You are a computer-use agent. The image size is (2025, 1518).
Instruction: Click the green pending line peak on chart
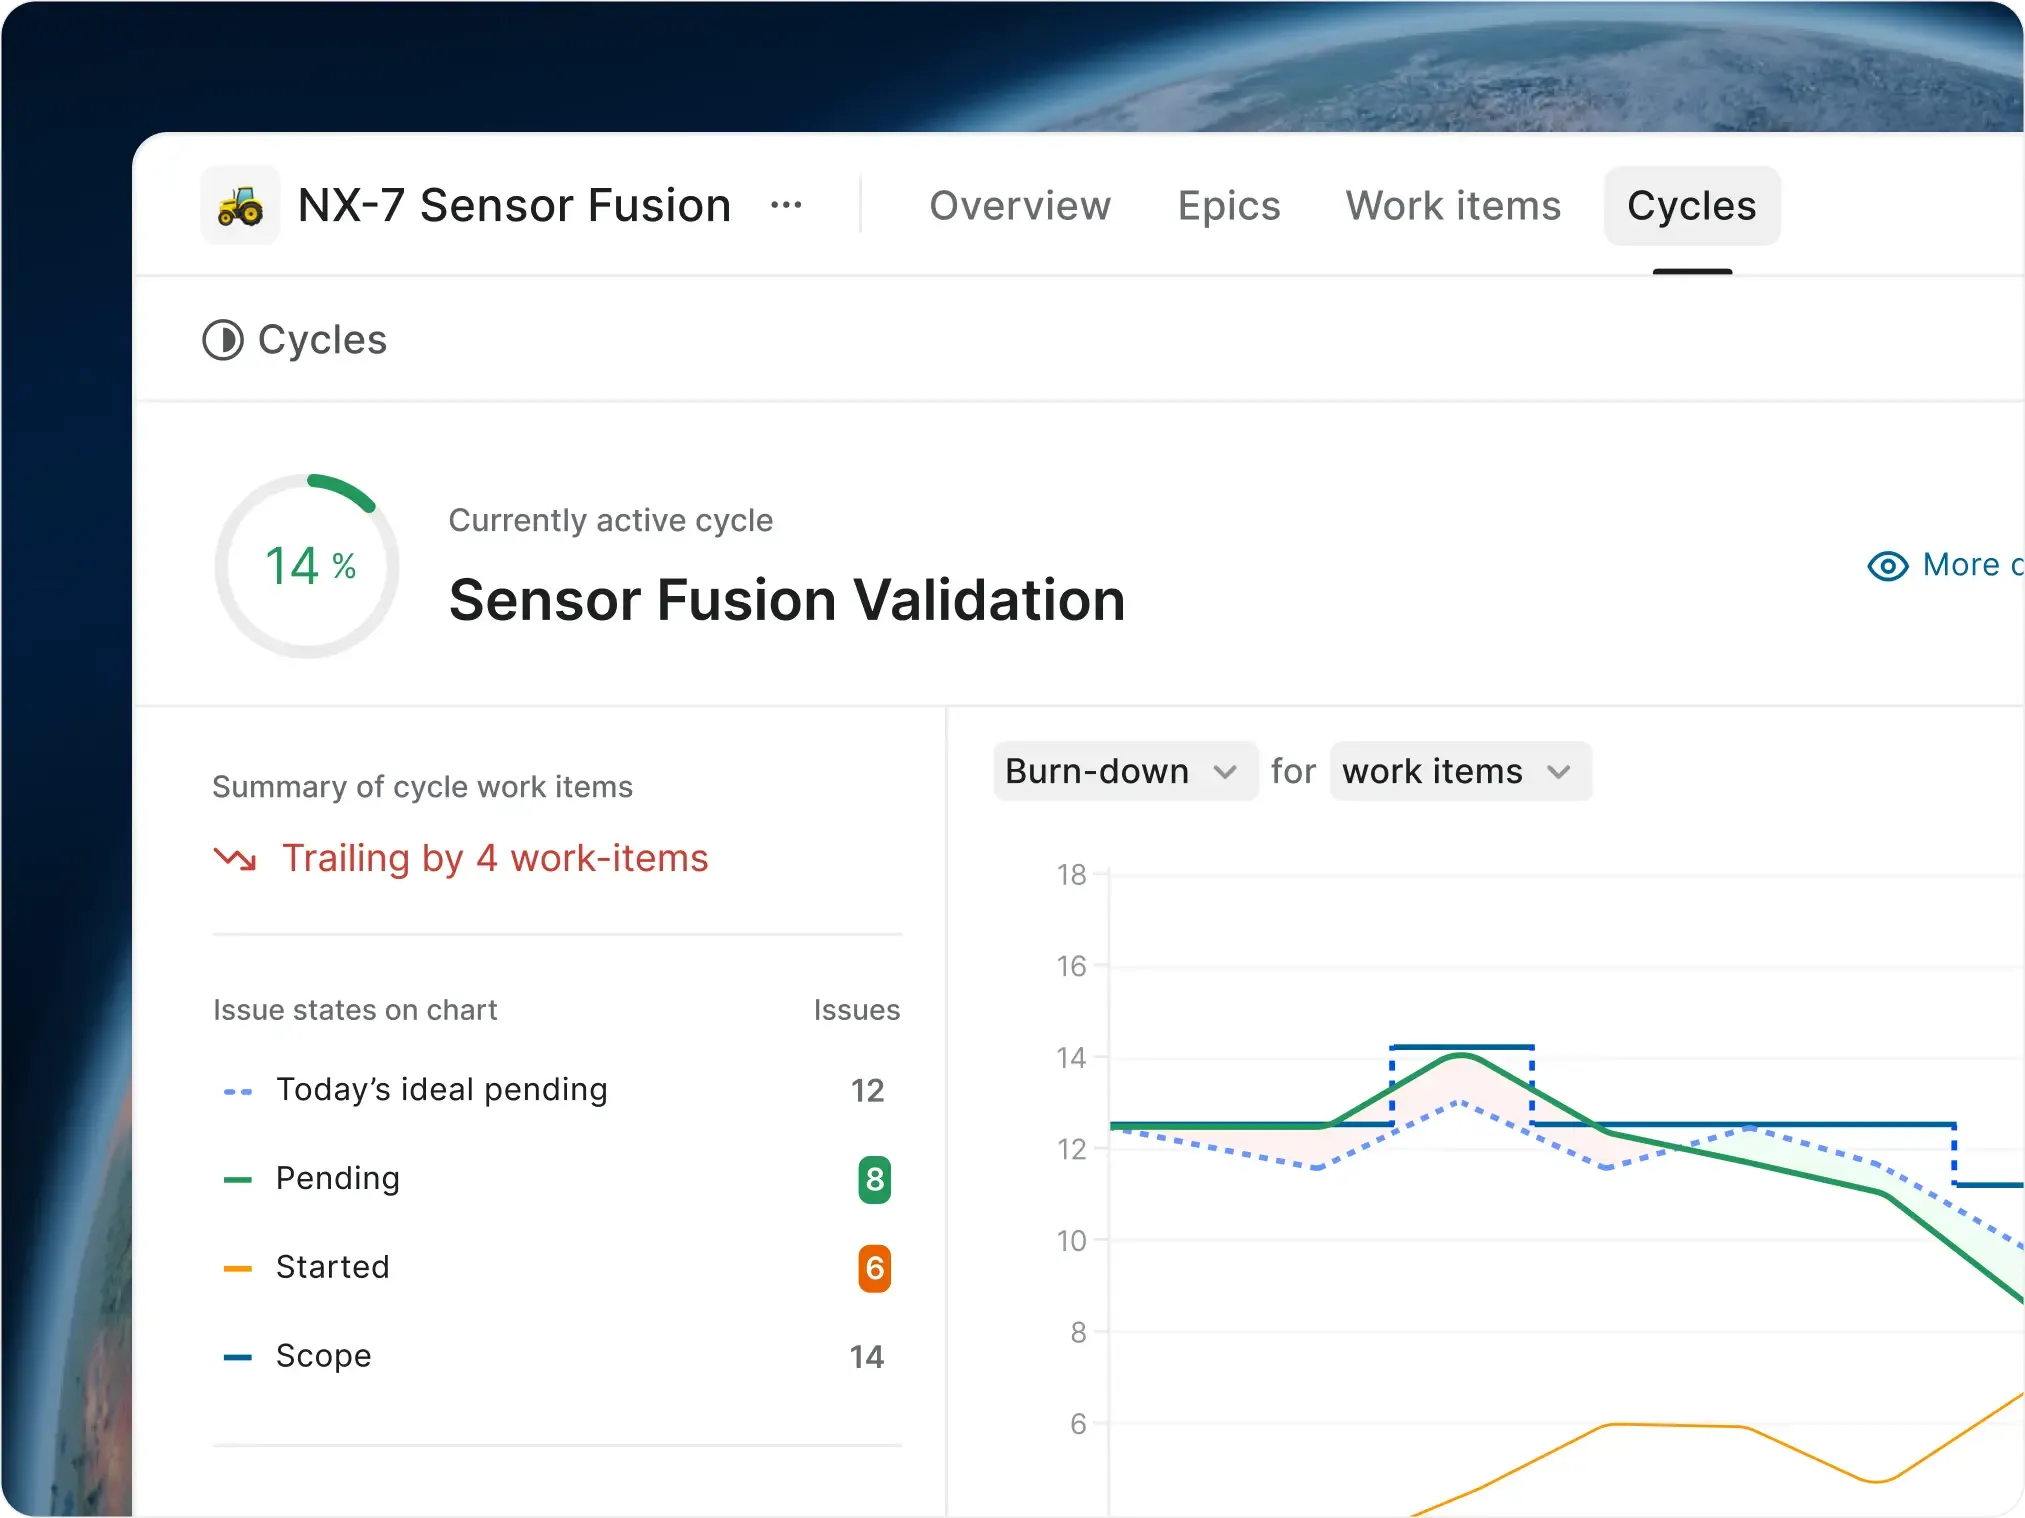(1461, 1055)
